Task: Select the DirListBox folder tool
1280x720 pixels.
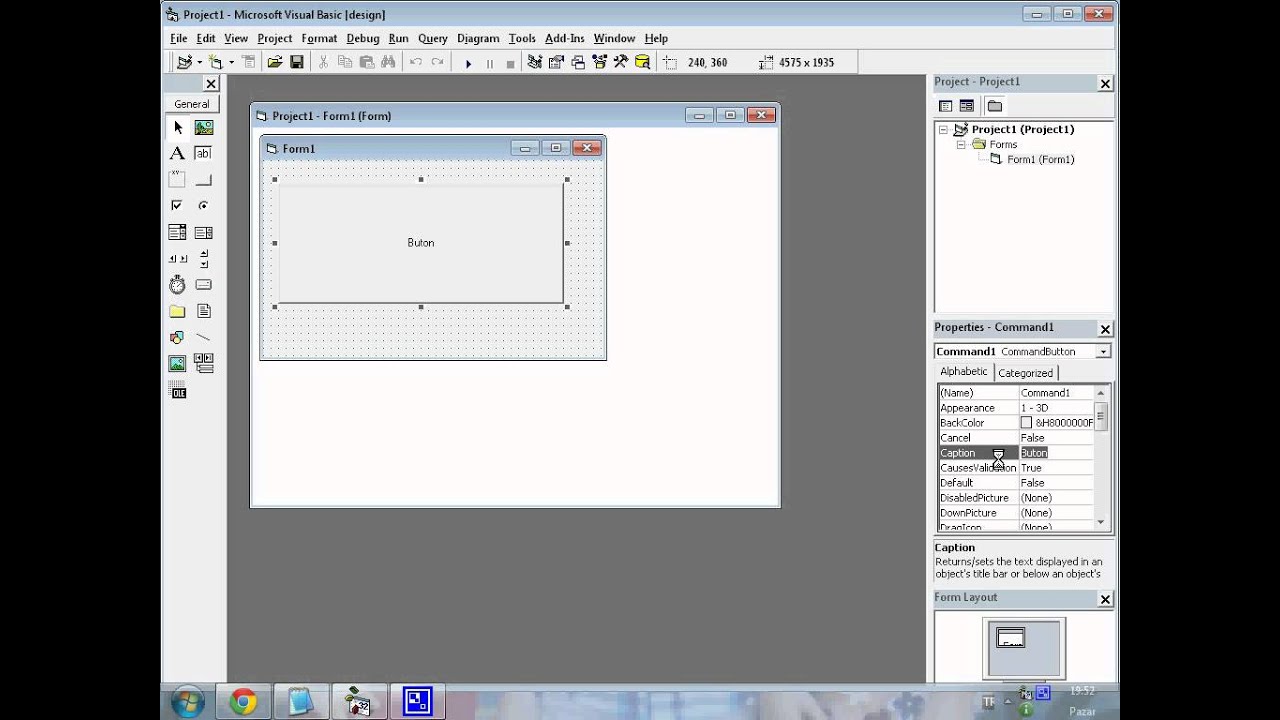Action: 177,311
